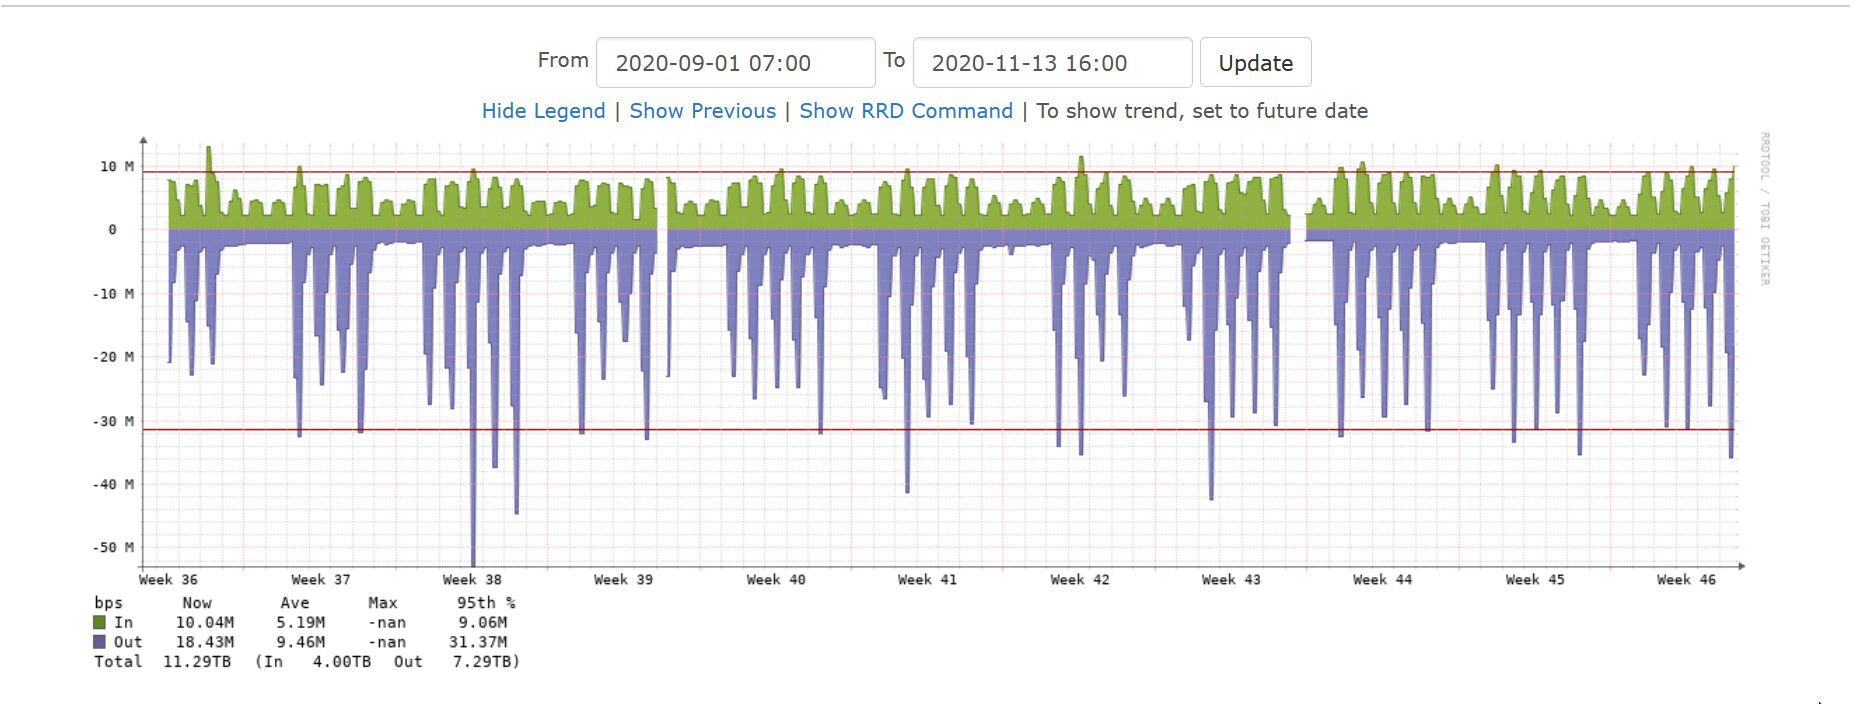
Task: Click the From date input field
Action: (735, 63)
